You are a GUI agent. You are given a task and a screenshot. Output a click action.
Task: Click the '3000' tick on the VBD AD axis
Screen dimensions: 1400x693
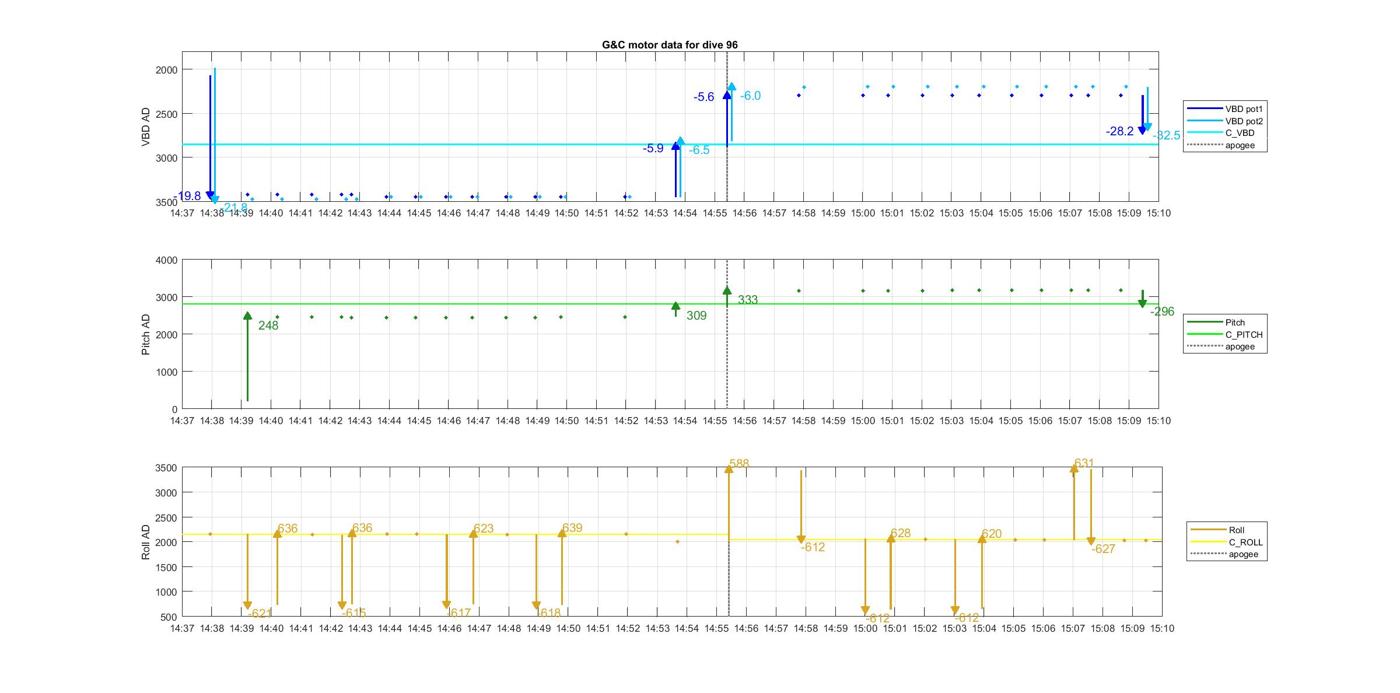pyautogui.click(x=166, y=158)
